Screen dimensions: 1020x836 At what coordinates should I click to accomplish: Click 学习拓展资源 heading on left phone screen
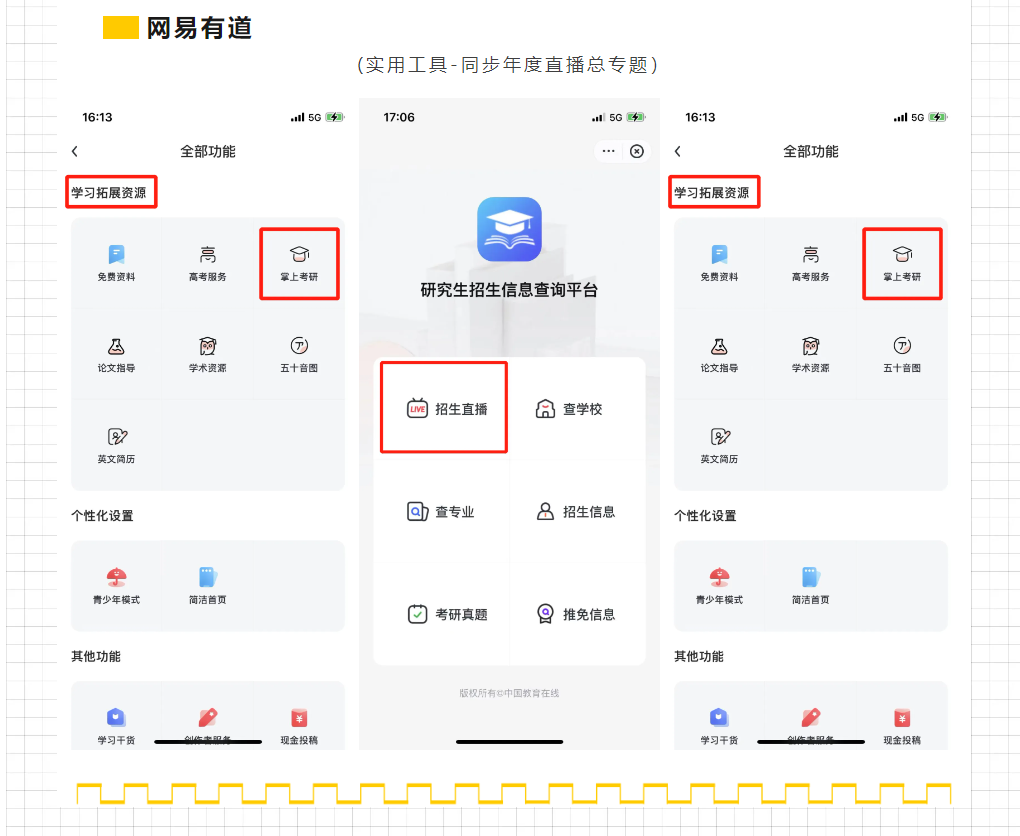pos(109,193)
